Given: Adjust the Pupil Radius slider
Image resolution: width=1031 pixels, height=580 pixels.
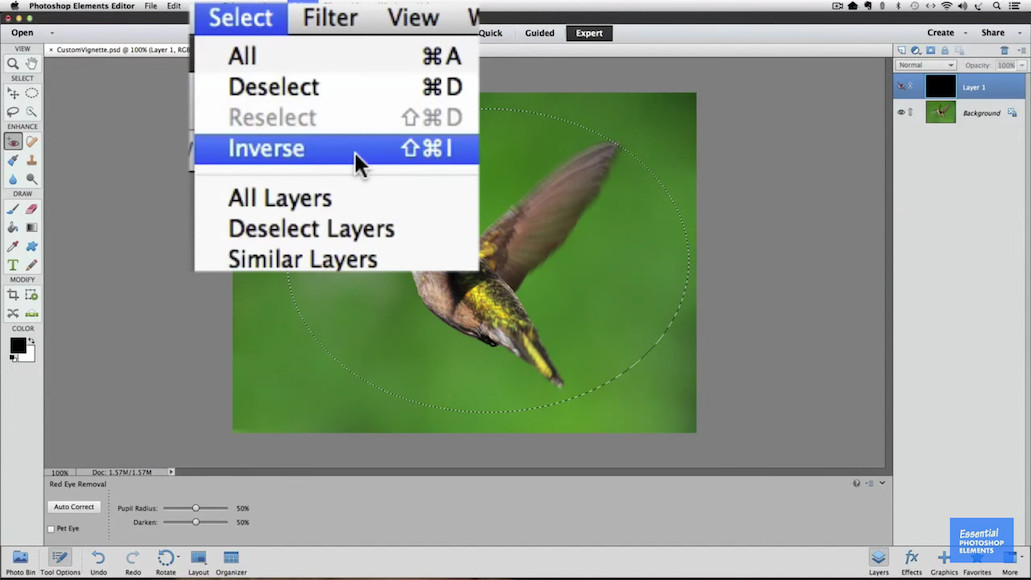Looking at the screenshot, I should pos(195,508).
